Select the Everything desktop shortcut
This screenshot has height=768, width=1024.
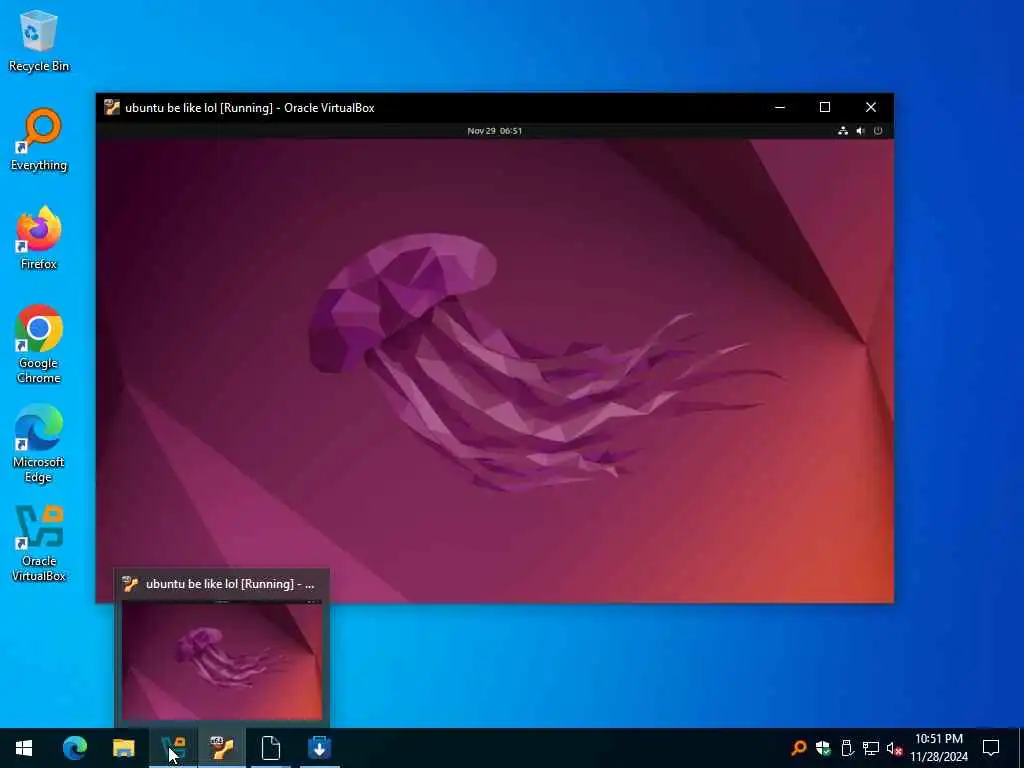tap(39, 139)
